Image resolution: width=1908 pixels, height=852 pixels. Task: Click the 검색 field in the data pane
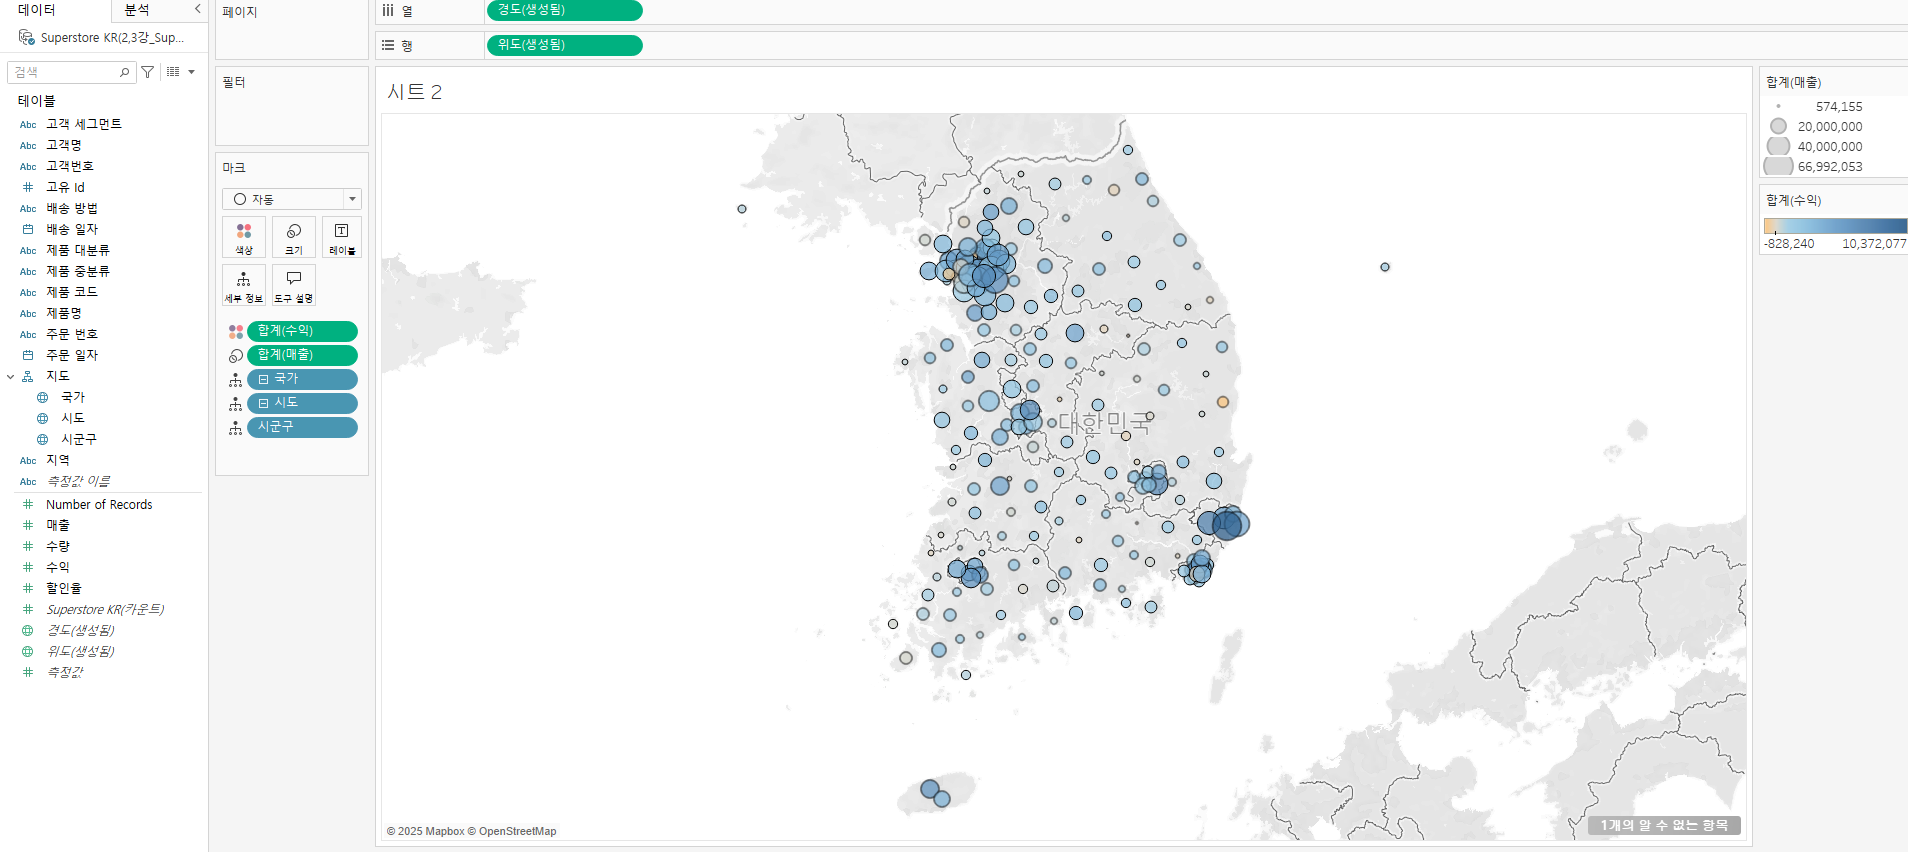point(64,72)
